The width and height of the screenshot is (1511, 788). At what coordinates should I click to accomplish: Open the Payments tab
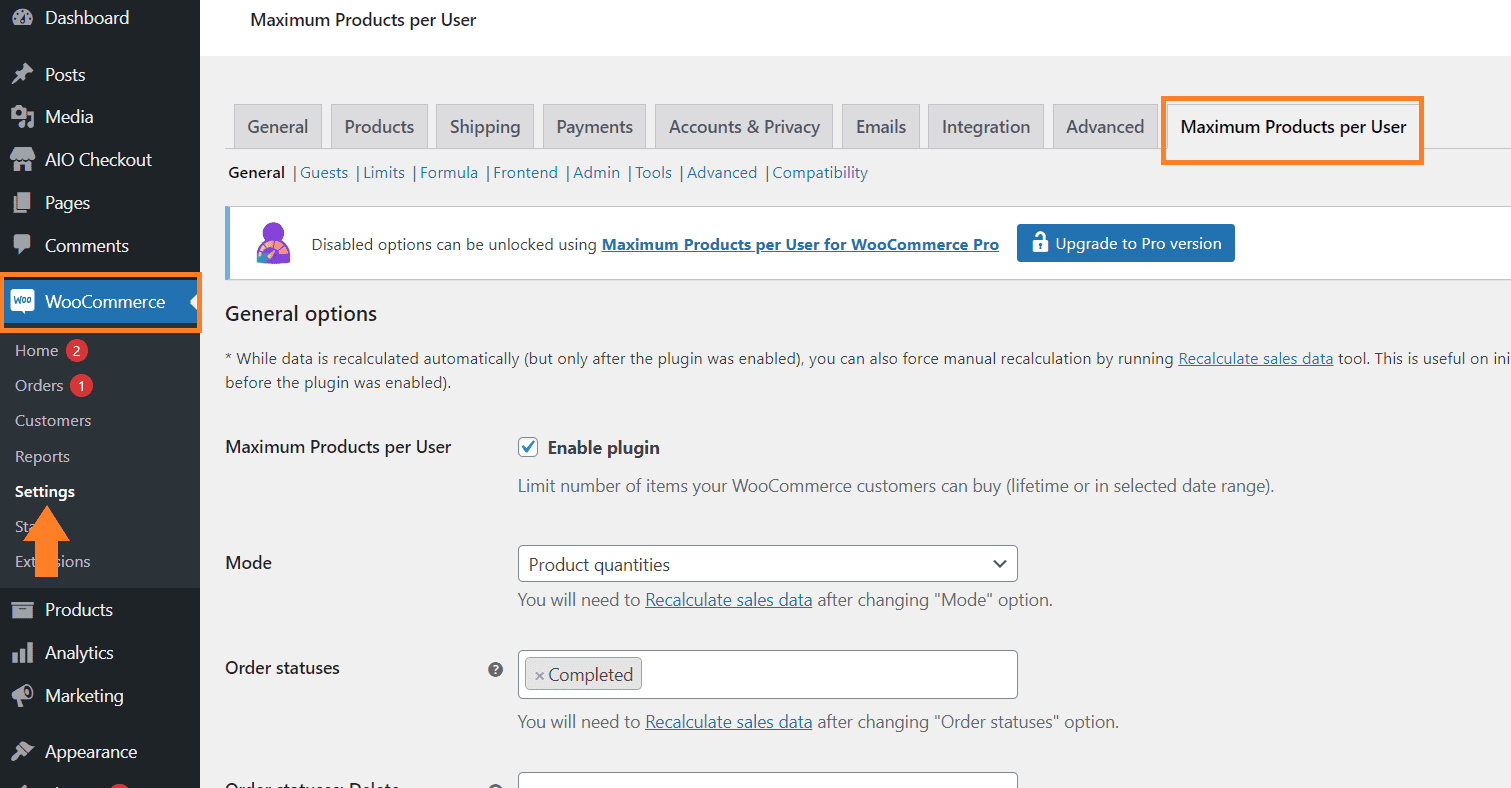[594, 127]
